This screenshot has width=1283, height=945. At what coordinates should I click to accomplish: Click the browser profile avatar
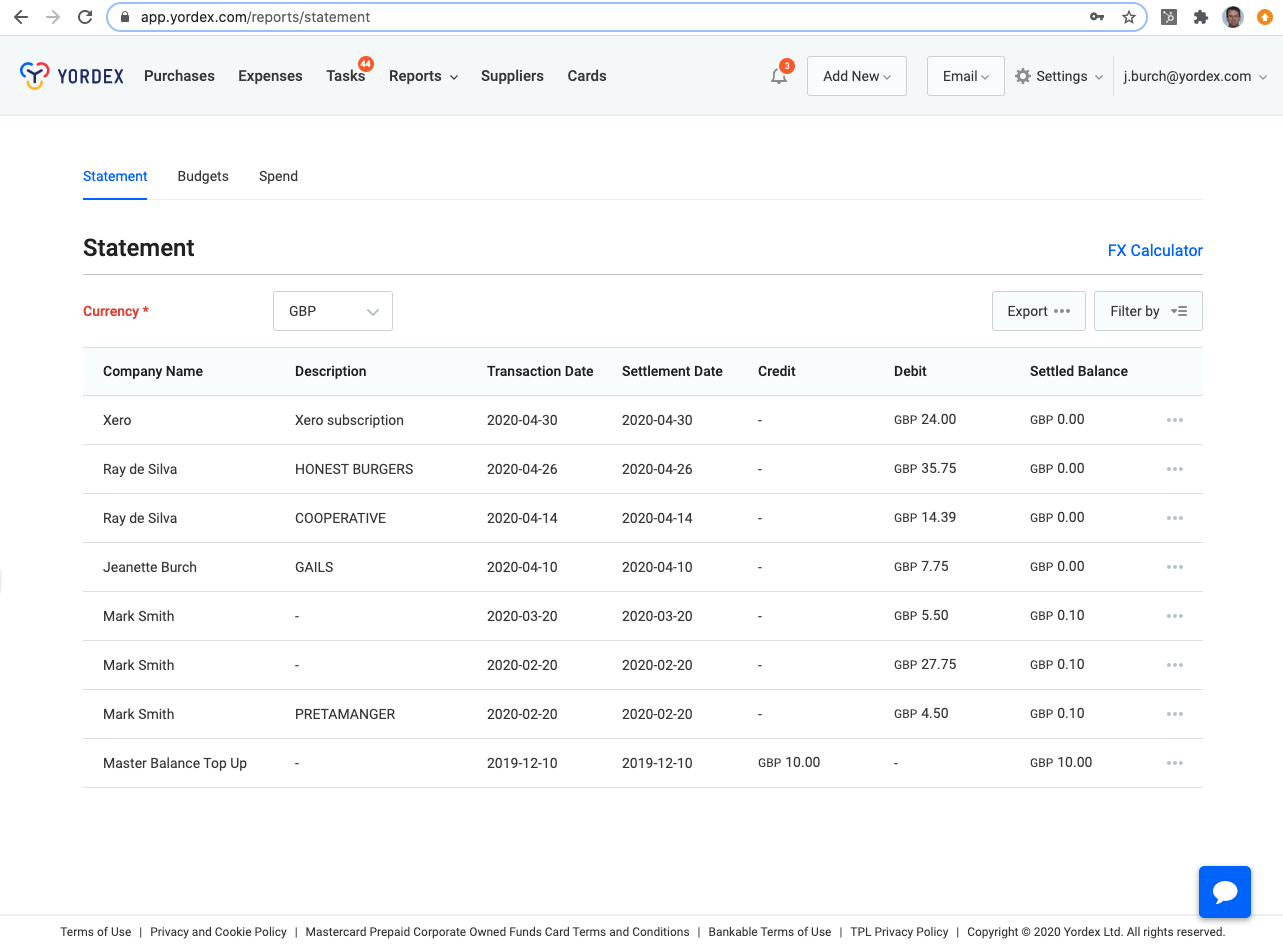(1233, 17)
